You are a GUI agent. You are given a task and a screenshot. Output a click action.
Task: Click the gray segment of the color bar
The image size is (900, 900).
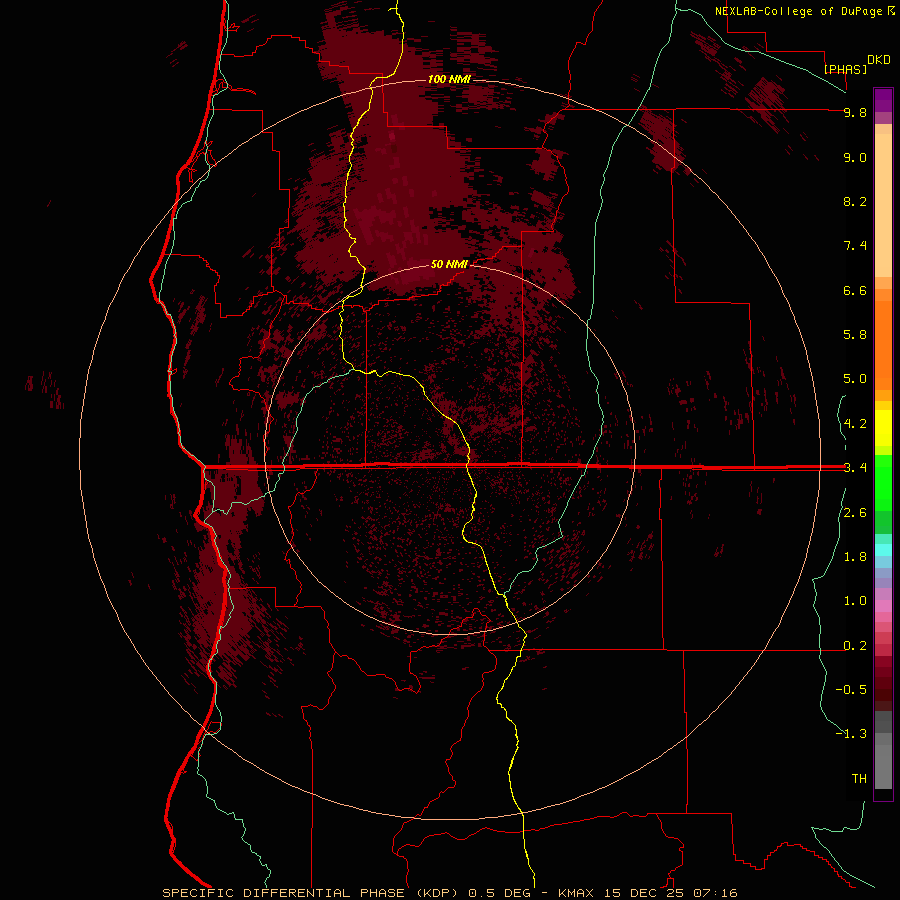click(x=883, y=752)
